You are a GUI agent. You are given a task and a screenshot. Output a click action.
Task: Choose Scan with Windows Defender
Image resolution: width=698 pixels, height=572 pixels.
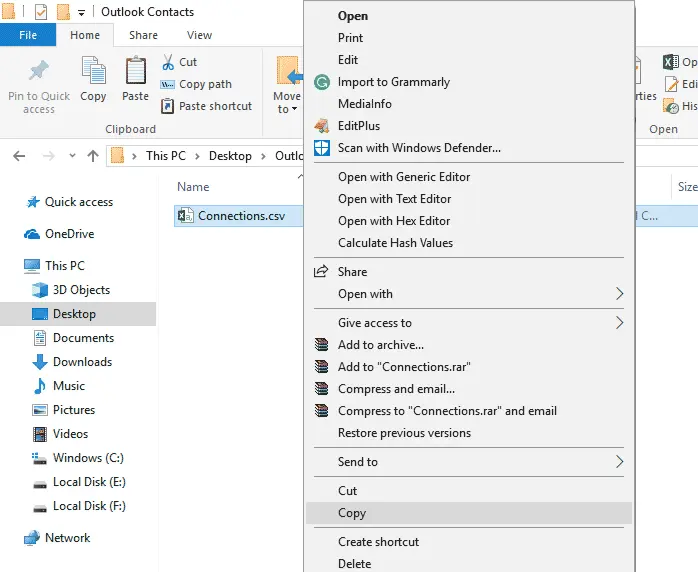point(418,148)
